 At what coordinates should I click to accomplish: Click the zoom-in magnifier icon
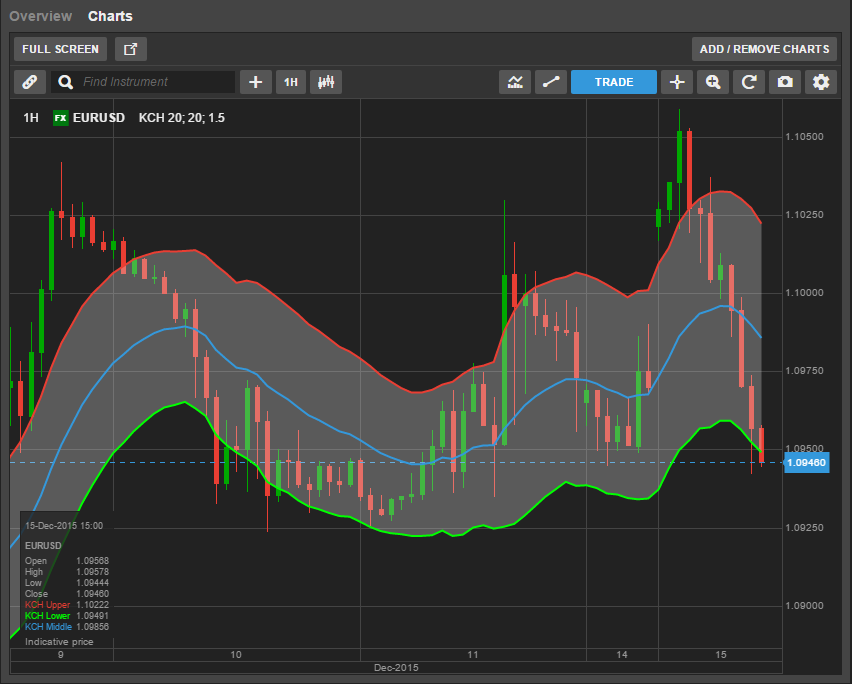713,82
